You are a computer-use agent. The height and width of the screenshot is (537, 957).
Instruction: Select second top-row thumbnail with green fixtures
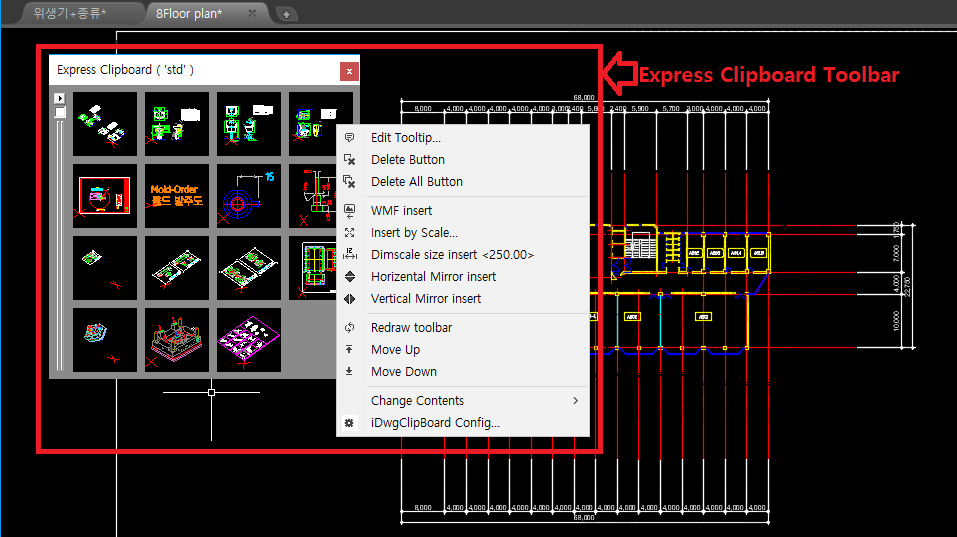pos(177,124)
